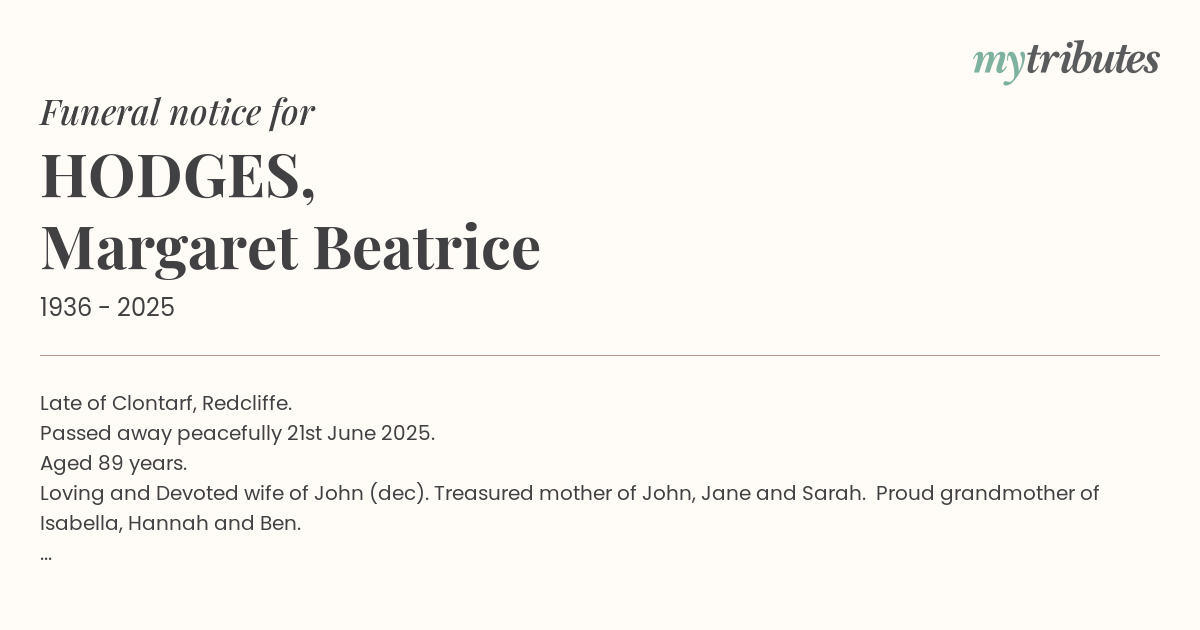Click the "Funeral notice for" heading text
Image resolution: width=1200 pixels, height=630 pixels.
[x=177, y=112]
